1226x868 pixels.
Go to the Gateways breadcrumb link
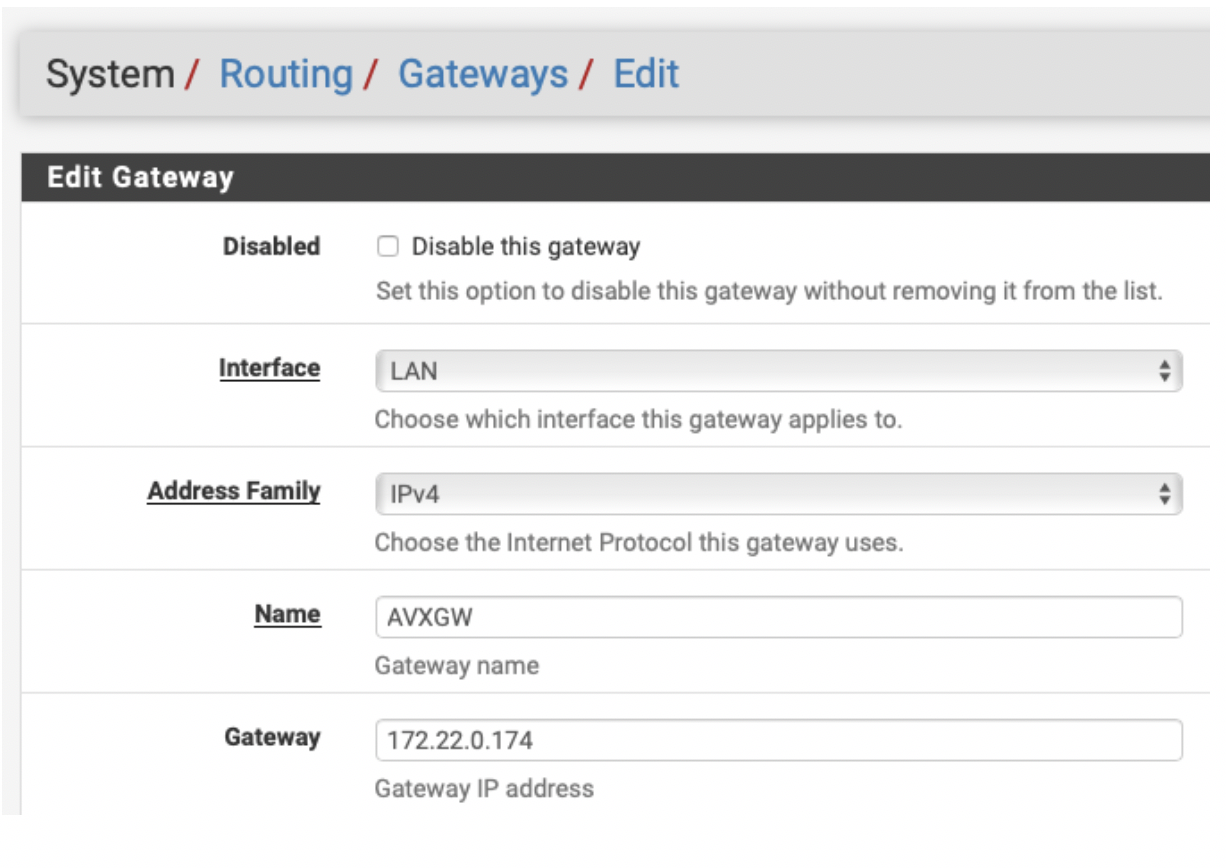[x=483, y=74]
